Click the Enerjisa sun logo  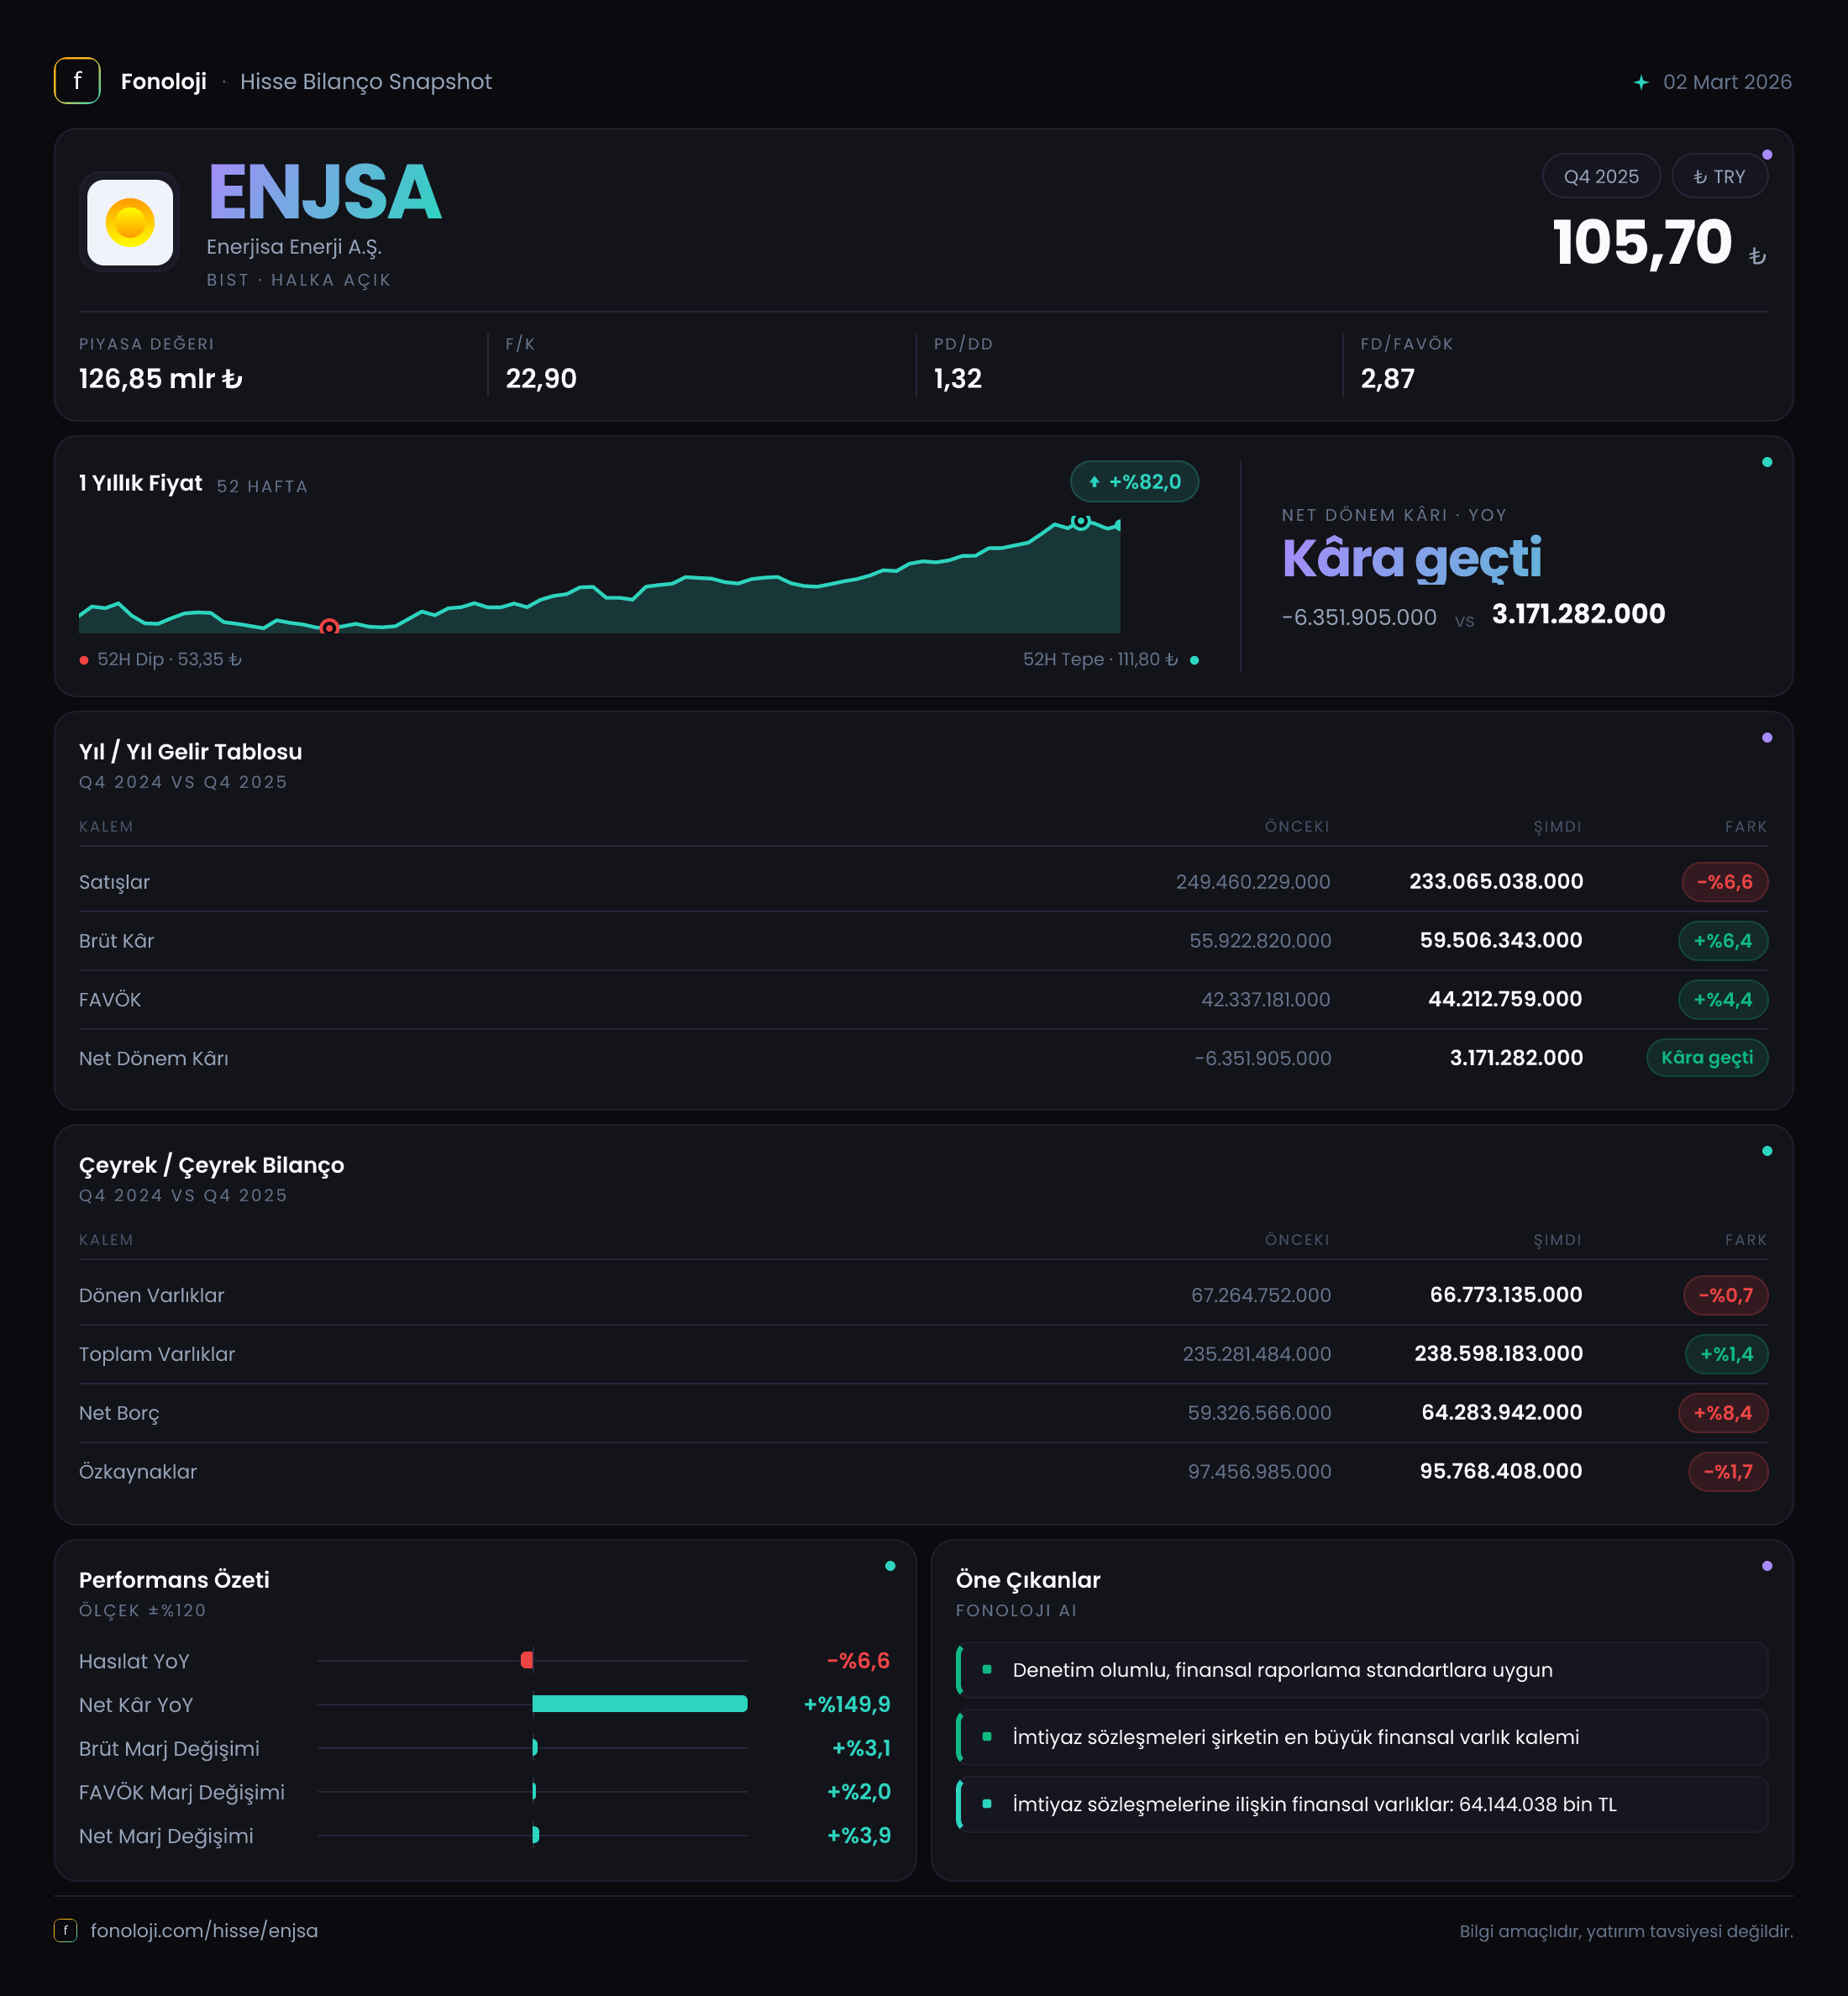coord(130,222)
